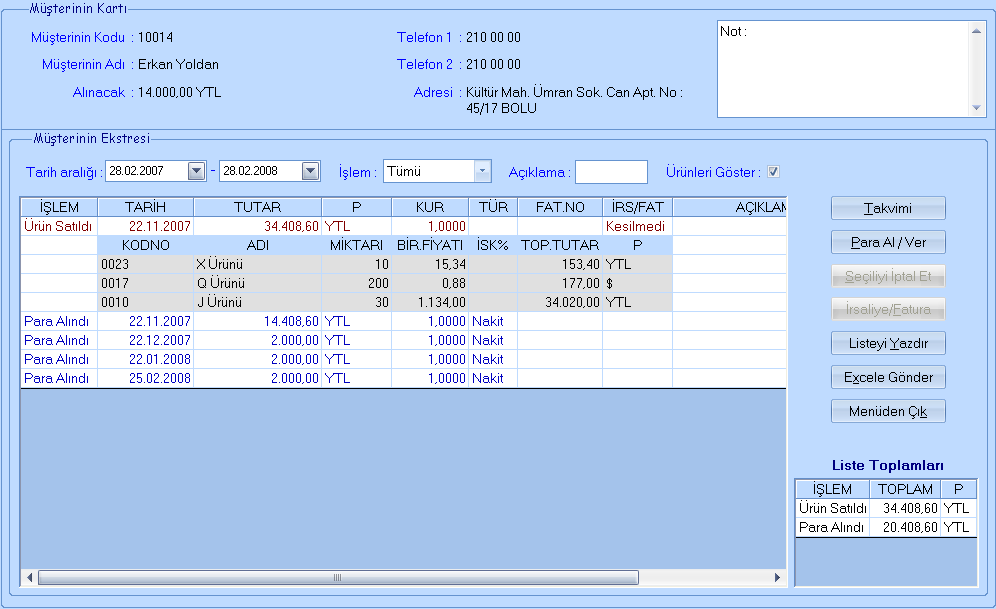Click the KUR column header
The width and height of the screenshot is (996, 609).
430,207
